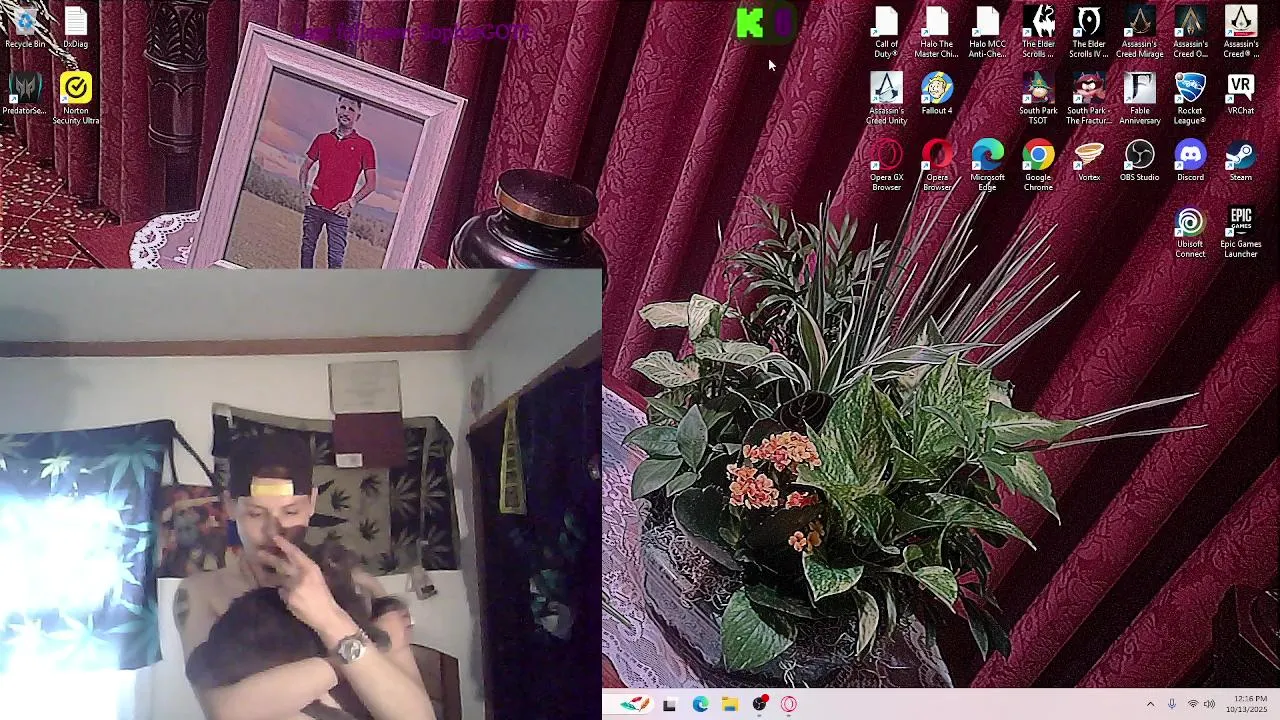Viewport: 1280px width, 720px height.
Task: Select the Call of Duty desktop shortcut
Action: click(886, 33)
